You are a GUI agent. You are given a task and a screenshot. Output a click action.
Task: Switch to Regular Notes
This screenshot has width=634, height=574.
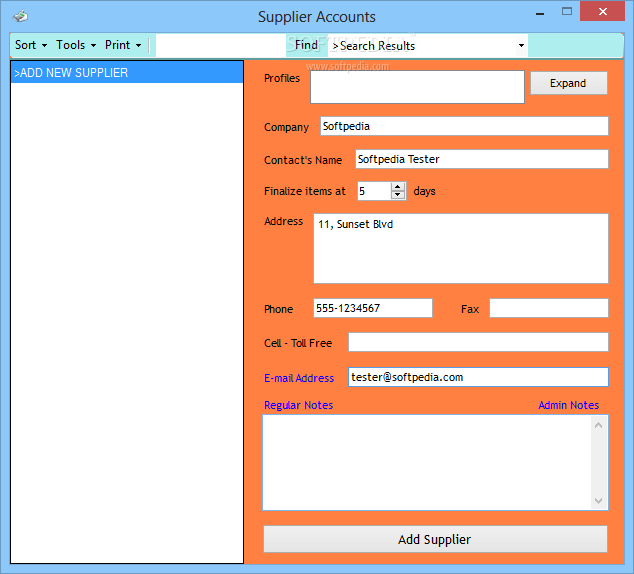tap(298, 405)
